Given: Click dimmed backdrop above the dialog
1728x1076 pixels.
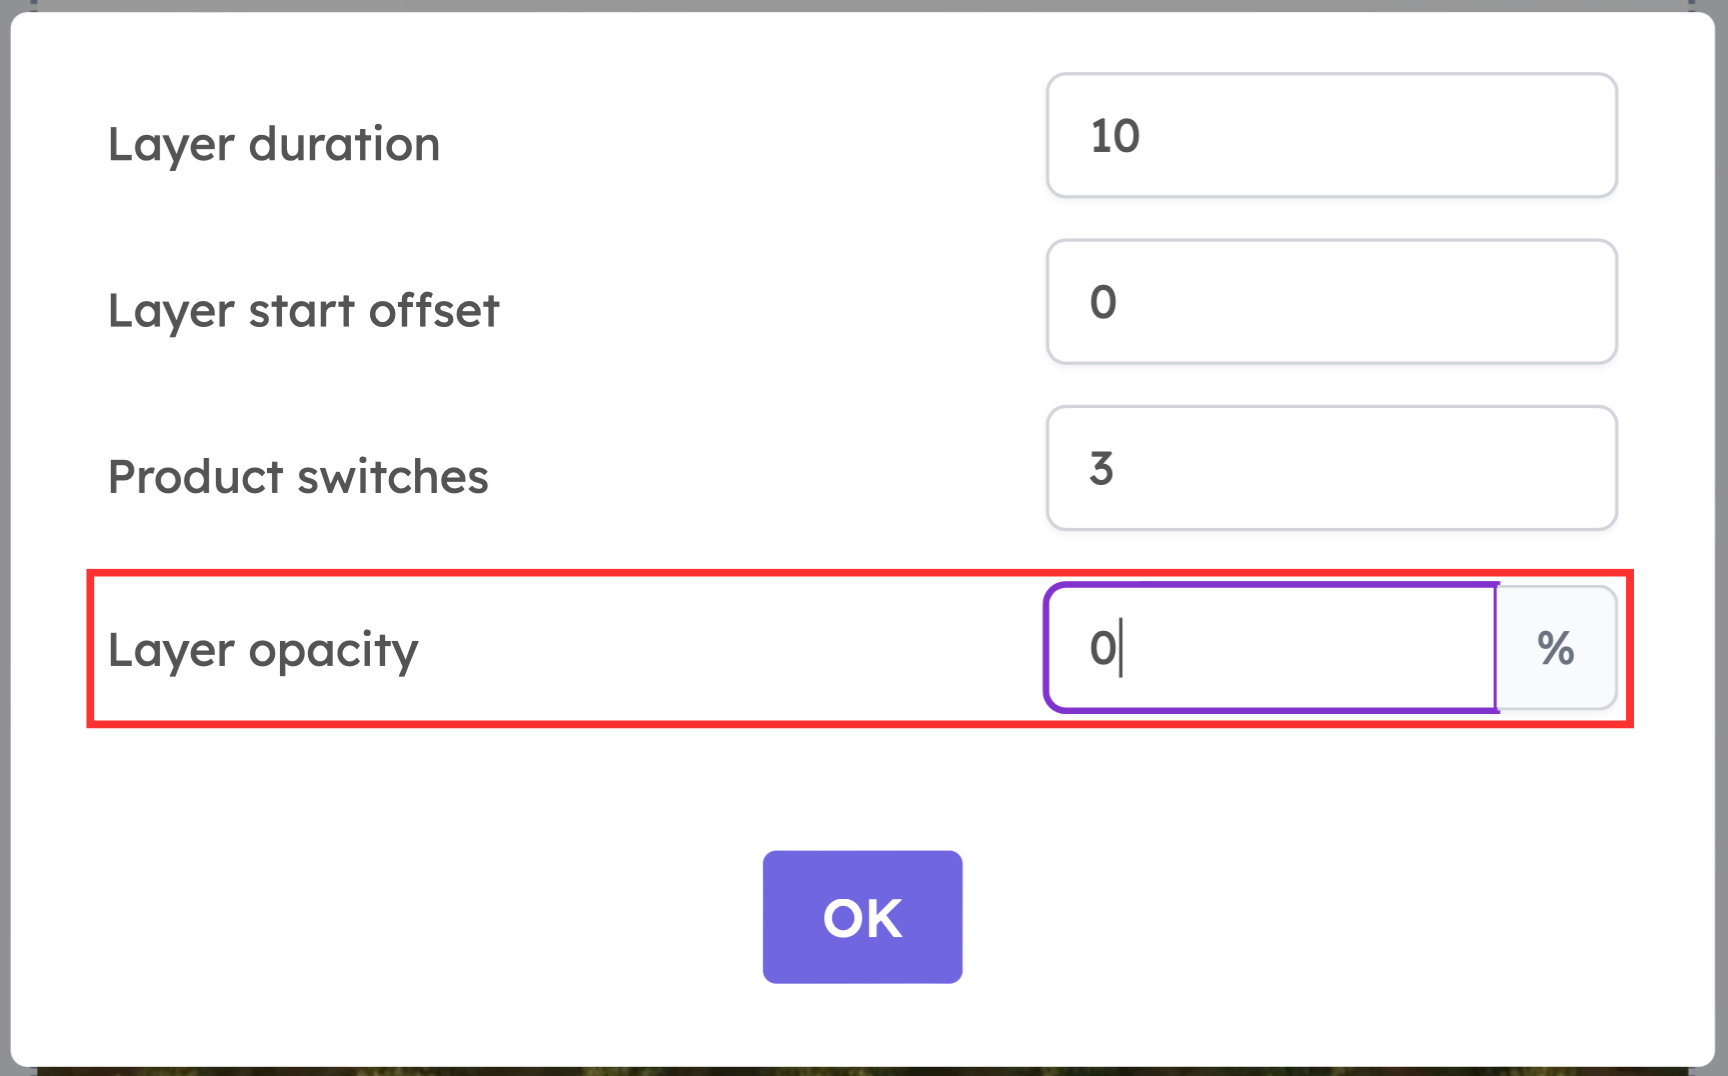Looking at the screenshot, I should point(864,5).
